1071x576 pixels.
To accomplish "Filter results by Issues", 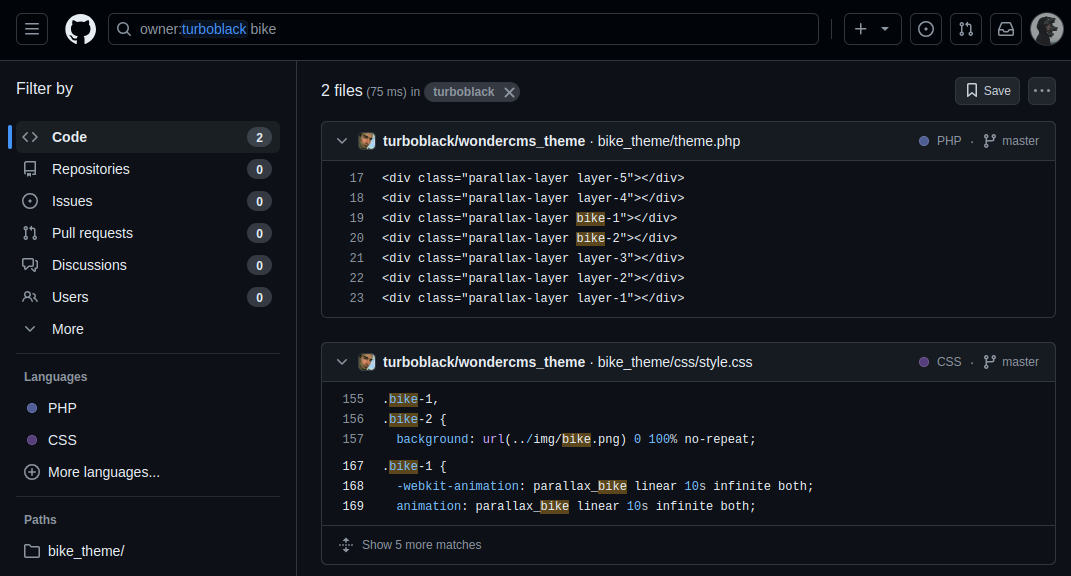I will 148,202.
